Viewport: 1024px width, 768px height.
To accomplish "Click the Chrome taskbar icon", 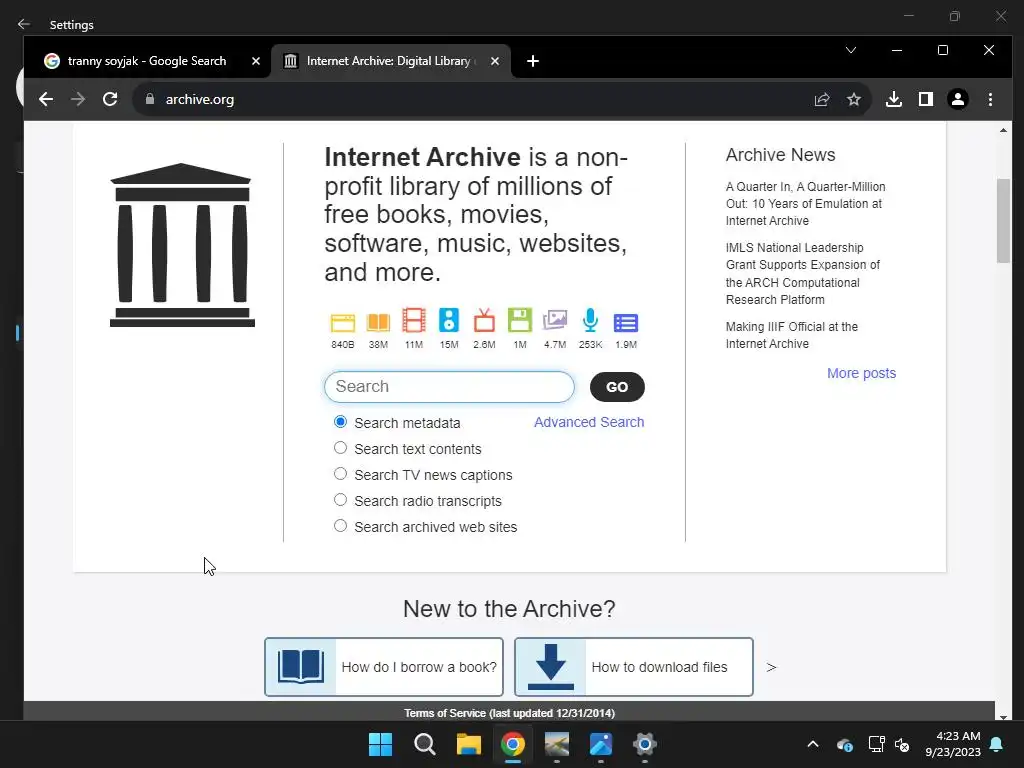I will click(x=513, y=744).
